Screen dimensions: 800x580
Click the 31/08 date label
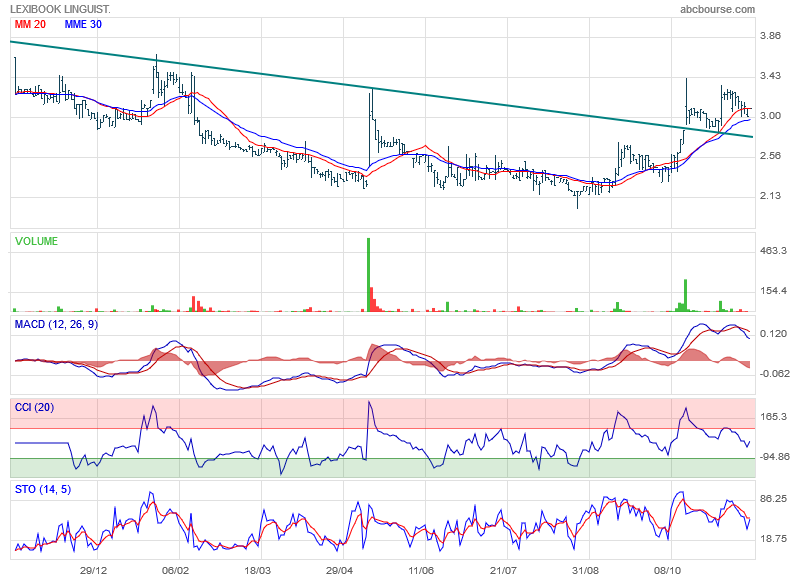585,570
